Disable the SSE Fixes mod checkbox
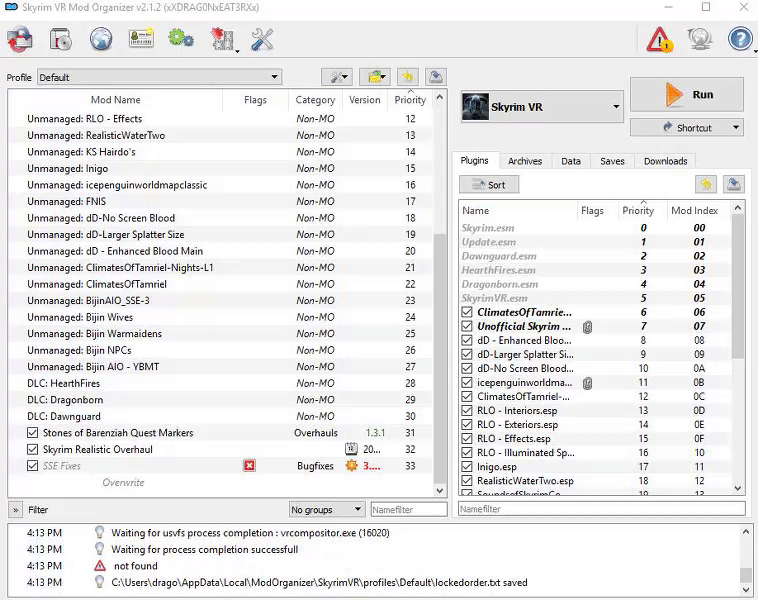The height and width of the screenshot is (600, 758). coord(32,466)
